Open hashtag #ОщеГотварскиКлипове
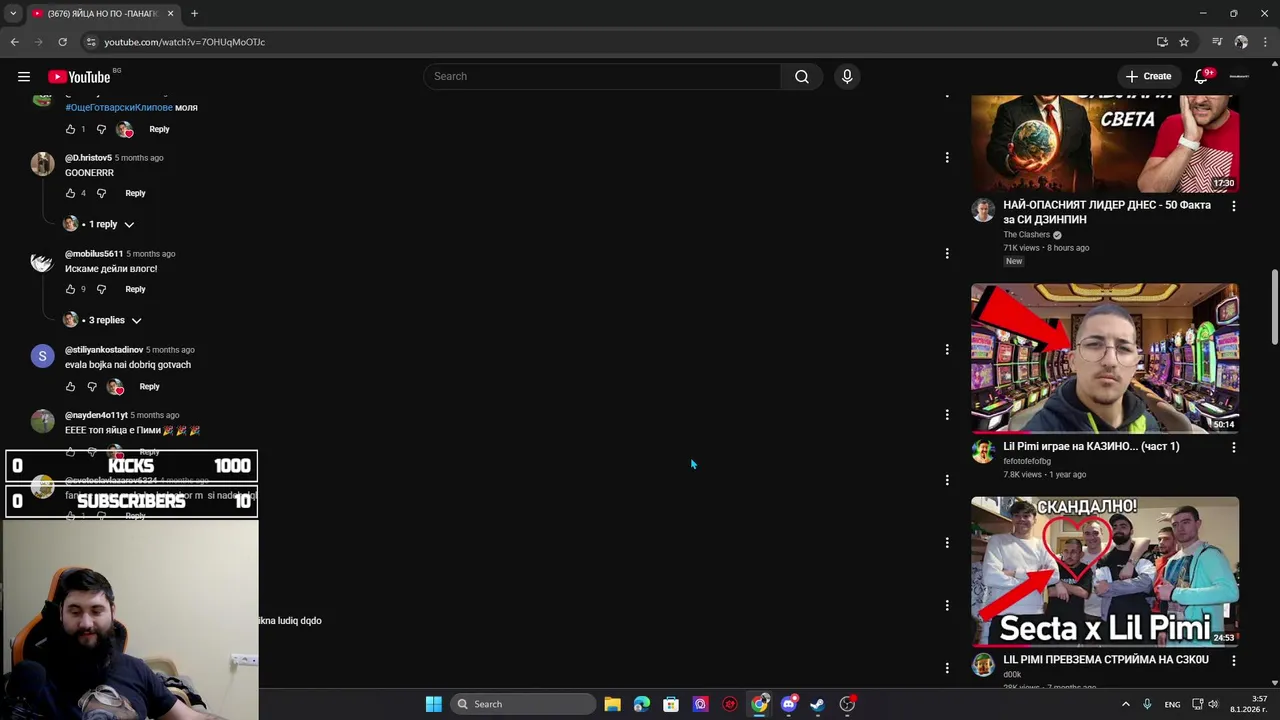This screenshot has height=720, width=1280. [x=119, y=107]
